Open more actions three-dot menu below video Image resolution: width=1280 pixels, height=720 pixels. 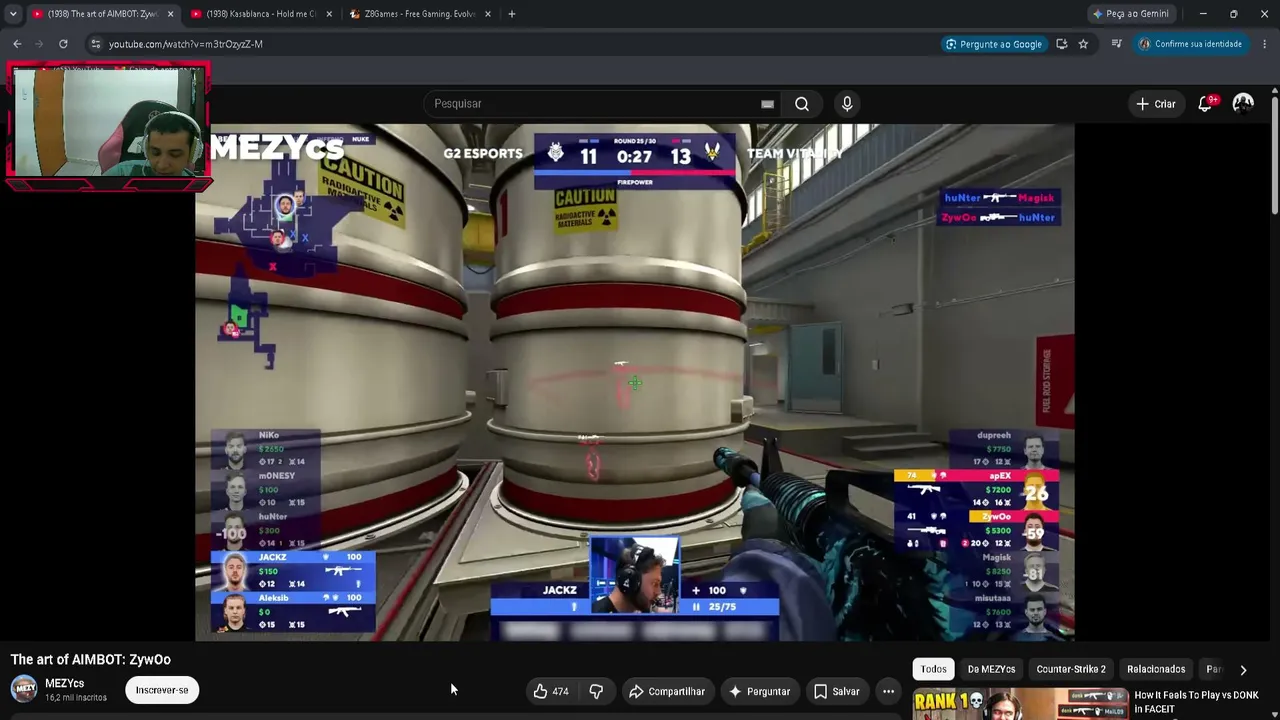[x=888, y=691]
